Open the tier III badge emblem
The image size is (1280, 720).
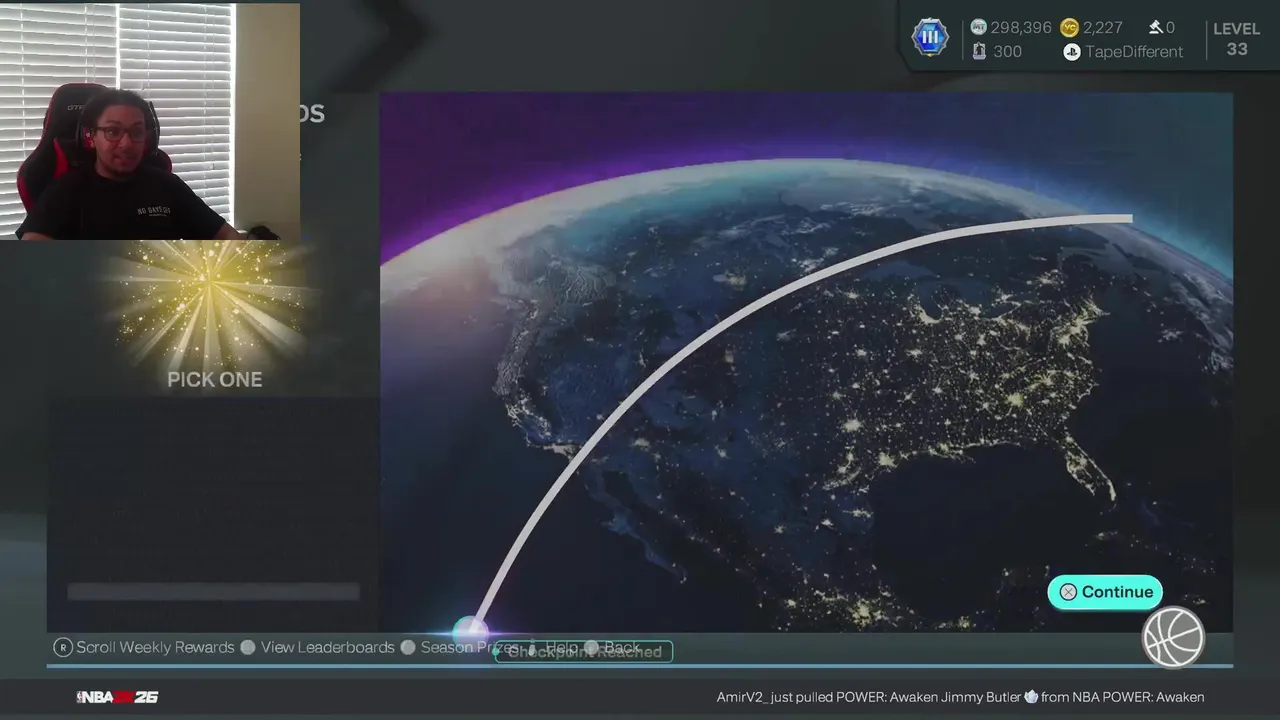tap(930, 38)
